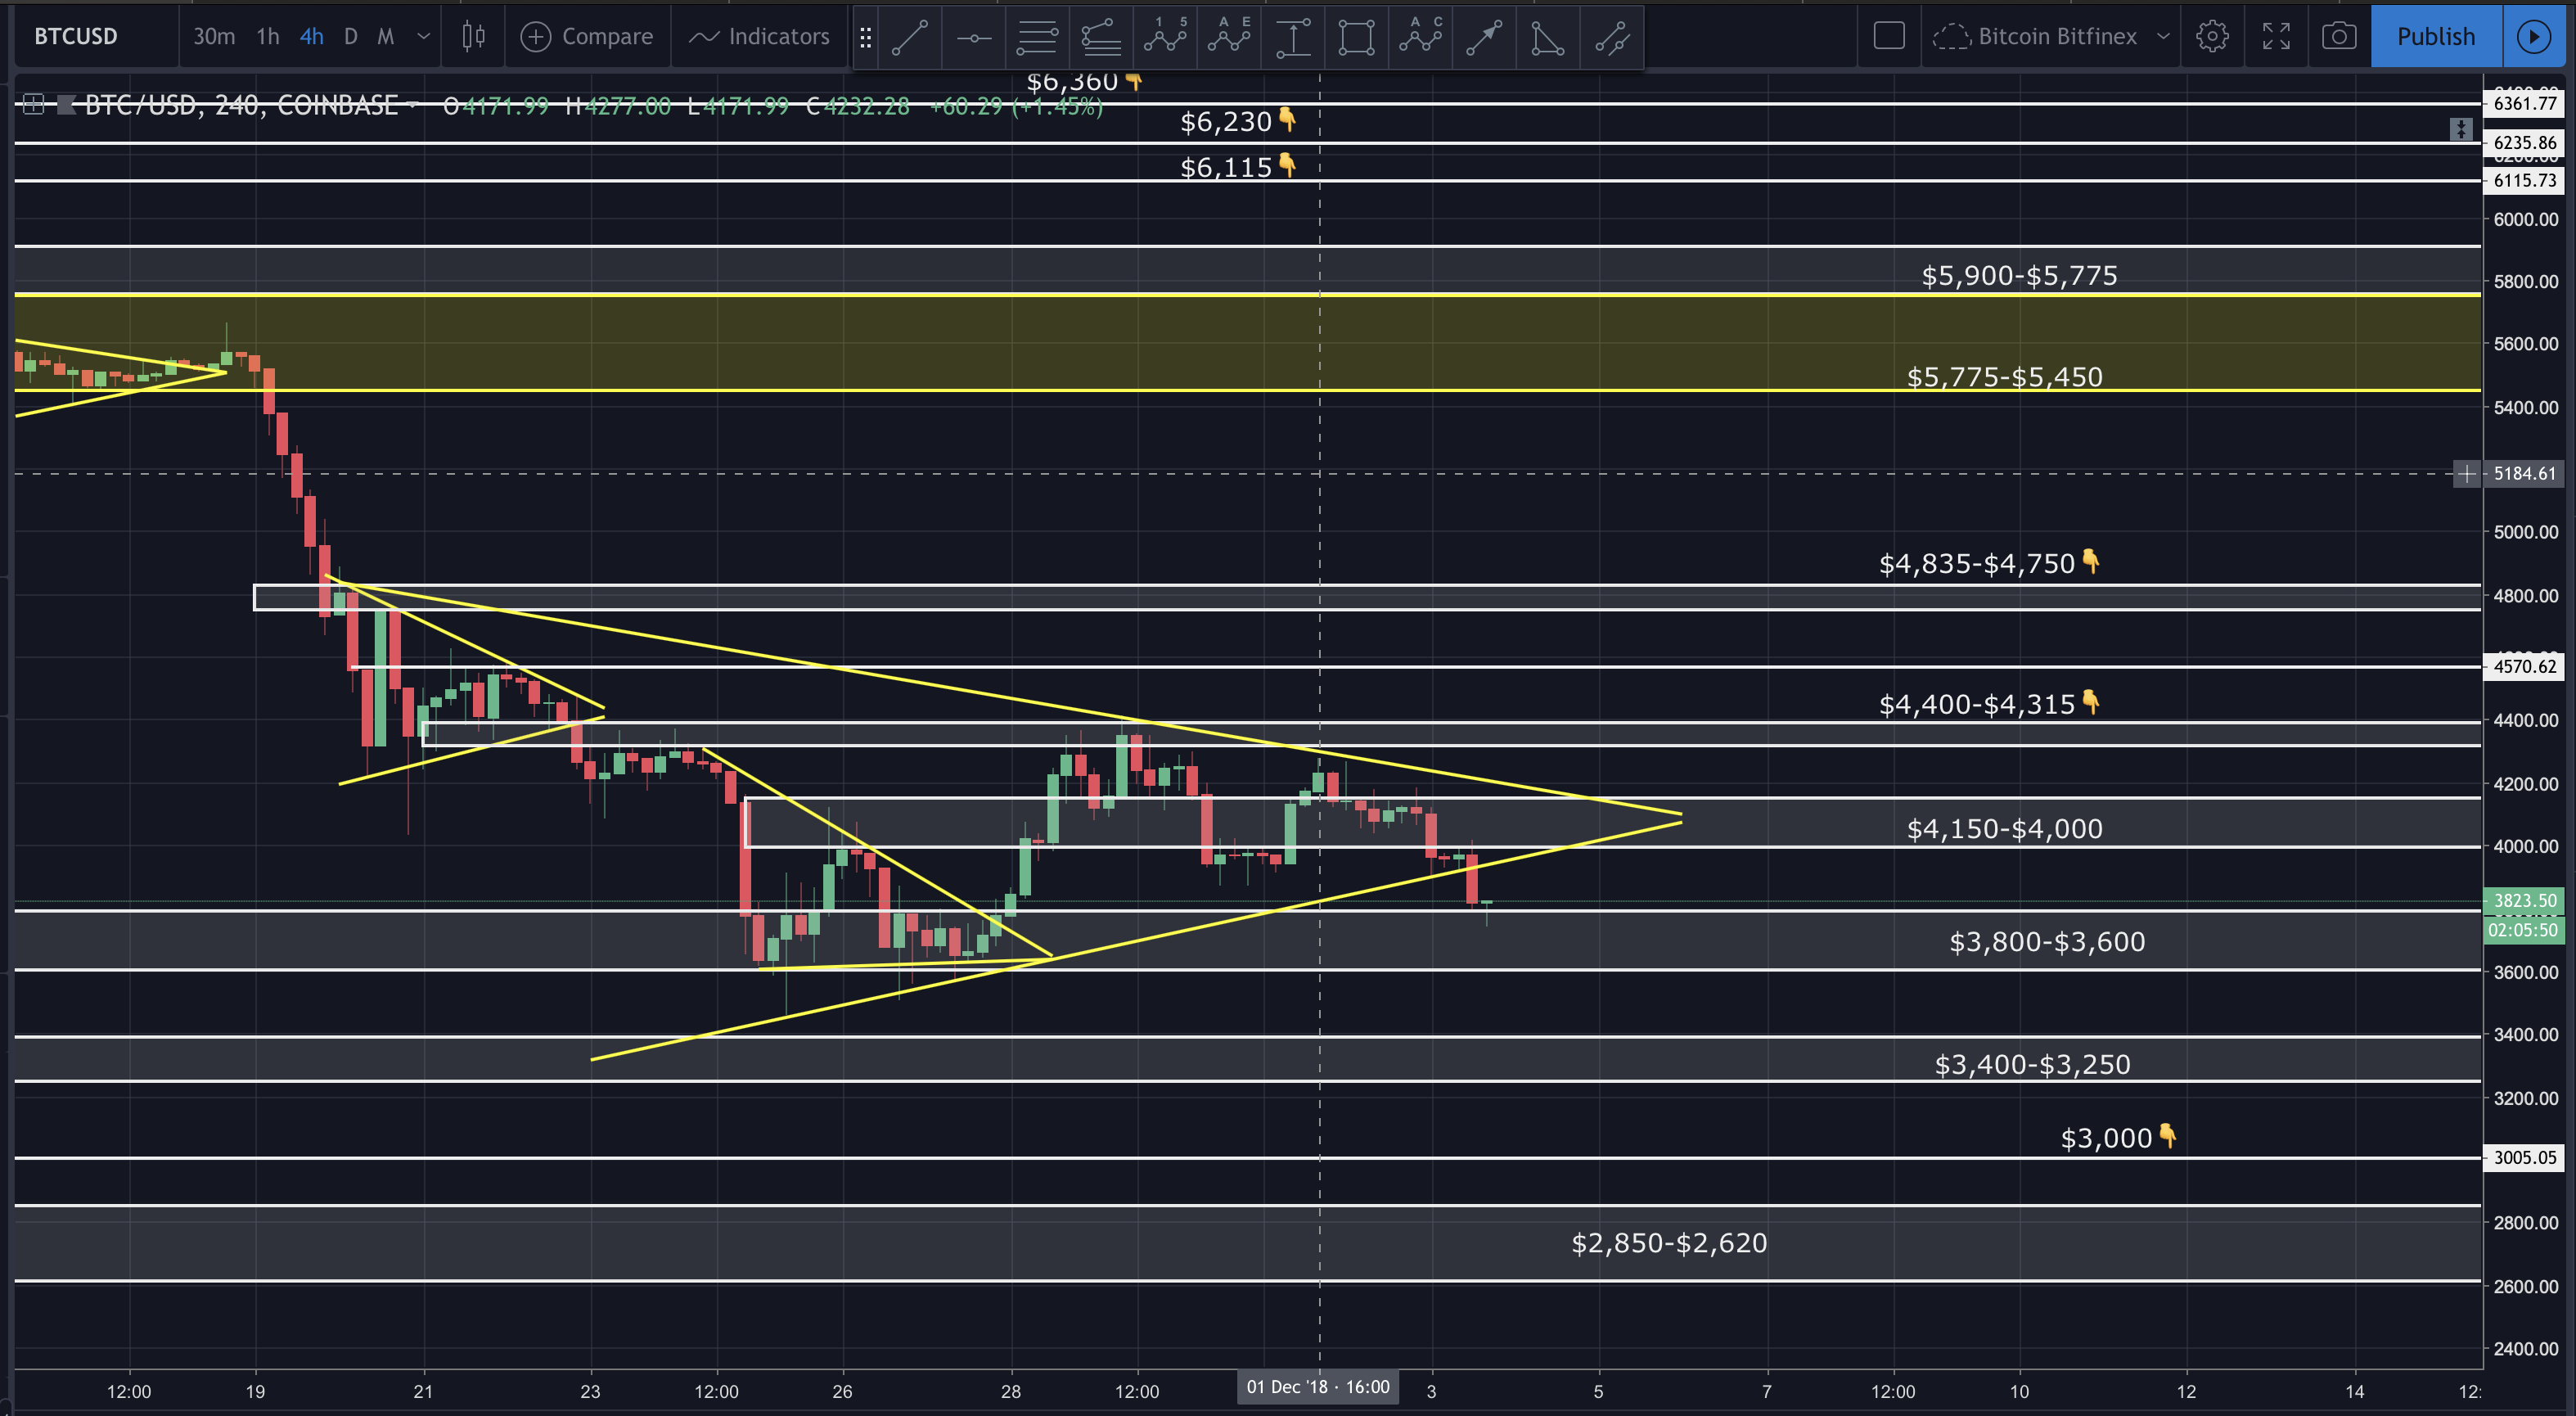Screen dimensions: 2576x1416
Task: Select the Horizontal Line tool
Action: 973,37
